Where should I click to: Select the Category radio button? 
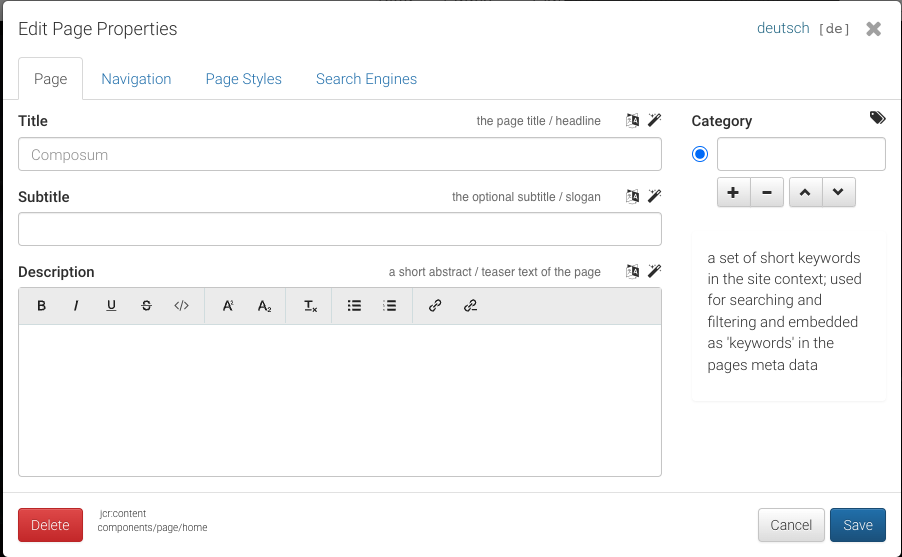click(x=700, y=154)
